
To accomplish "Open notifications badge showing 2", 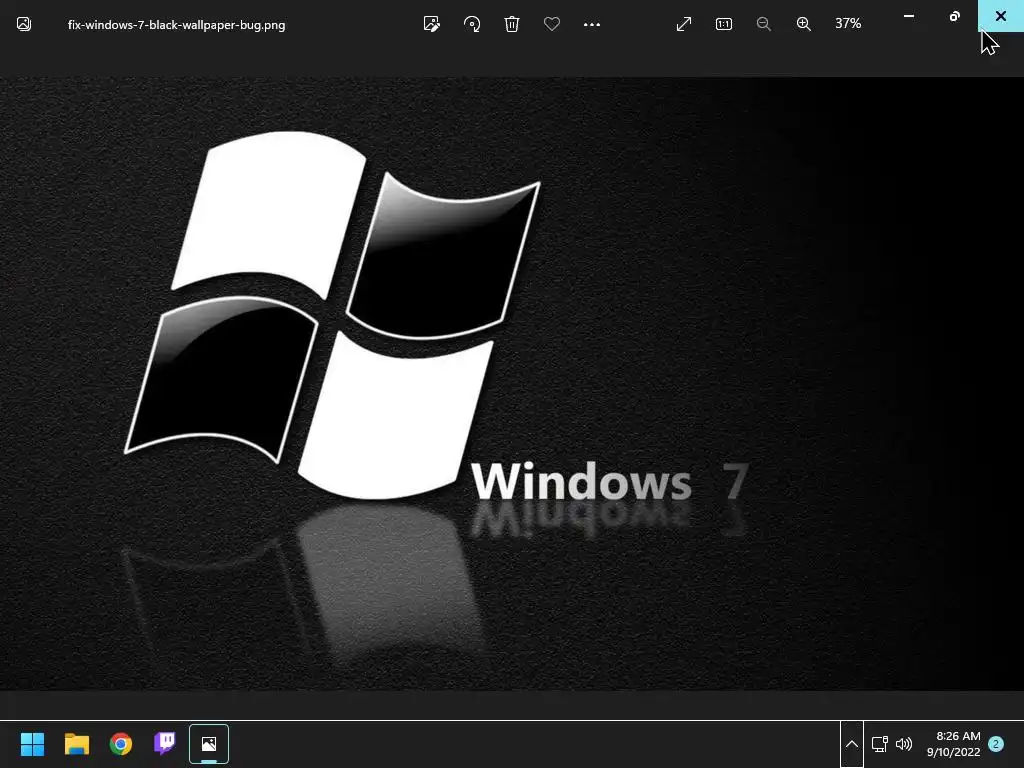I will pyautogui.click(x=996, y=744).
